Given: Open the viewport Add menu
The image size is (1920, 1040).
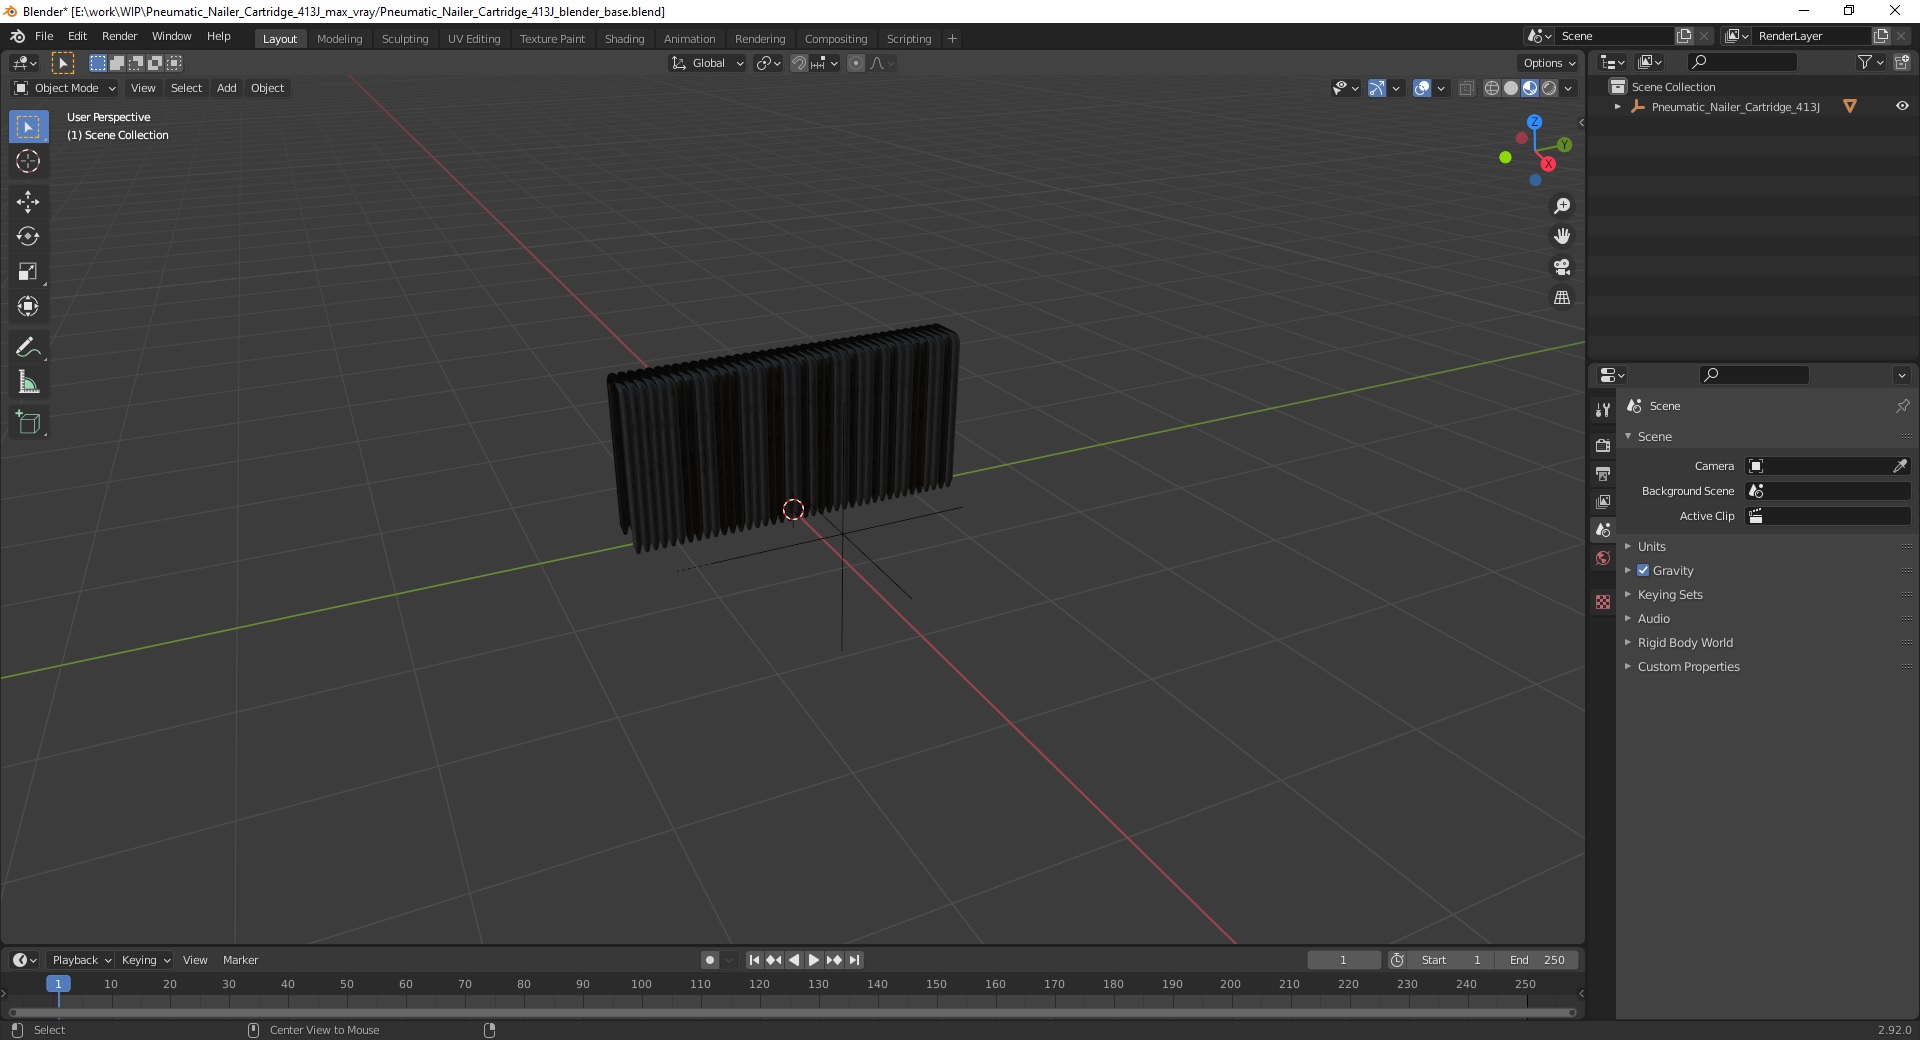Looking at the screenshot, I should click(x=227, y=88).
